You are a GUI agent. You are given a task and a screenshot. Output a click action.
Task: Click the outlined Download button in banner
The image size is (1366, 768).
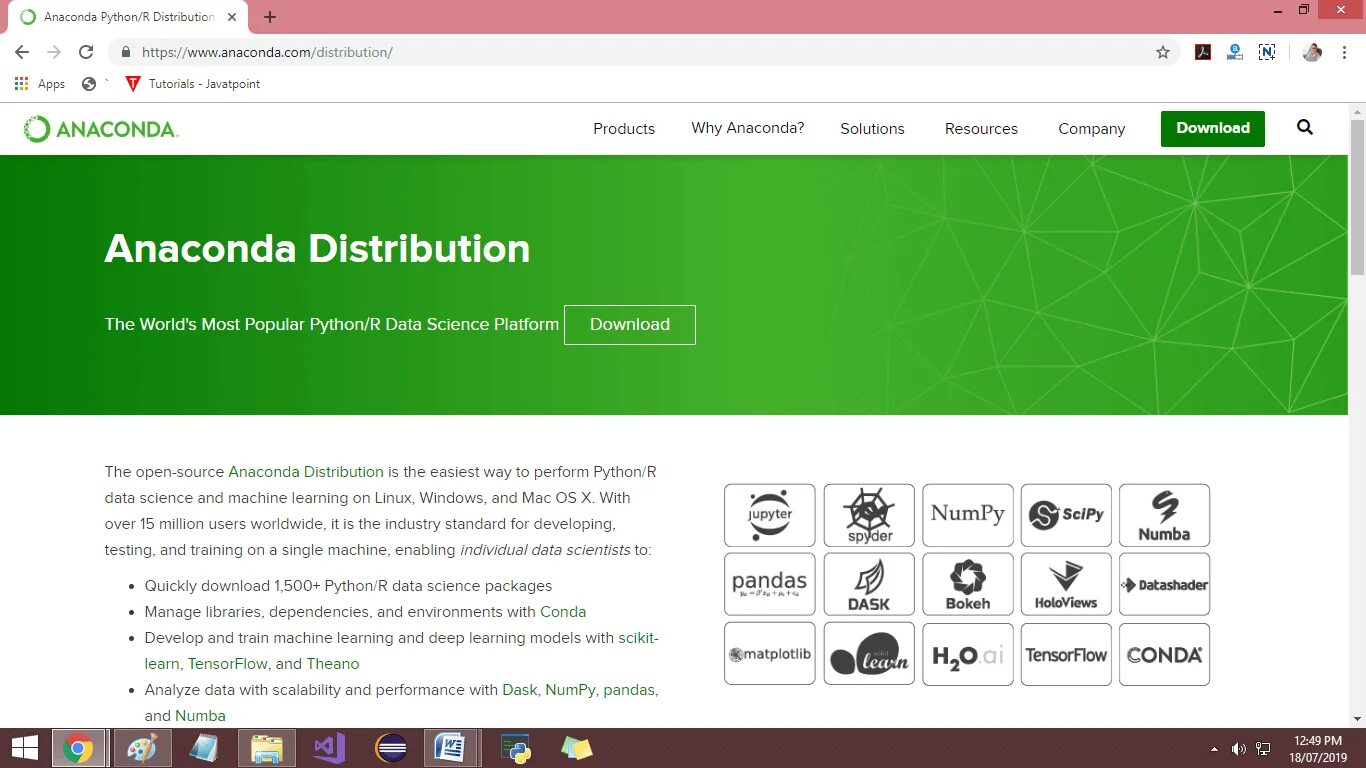click(630, 325)
